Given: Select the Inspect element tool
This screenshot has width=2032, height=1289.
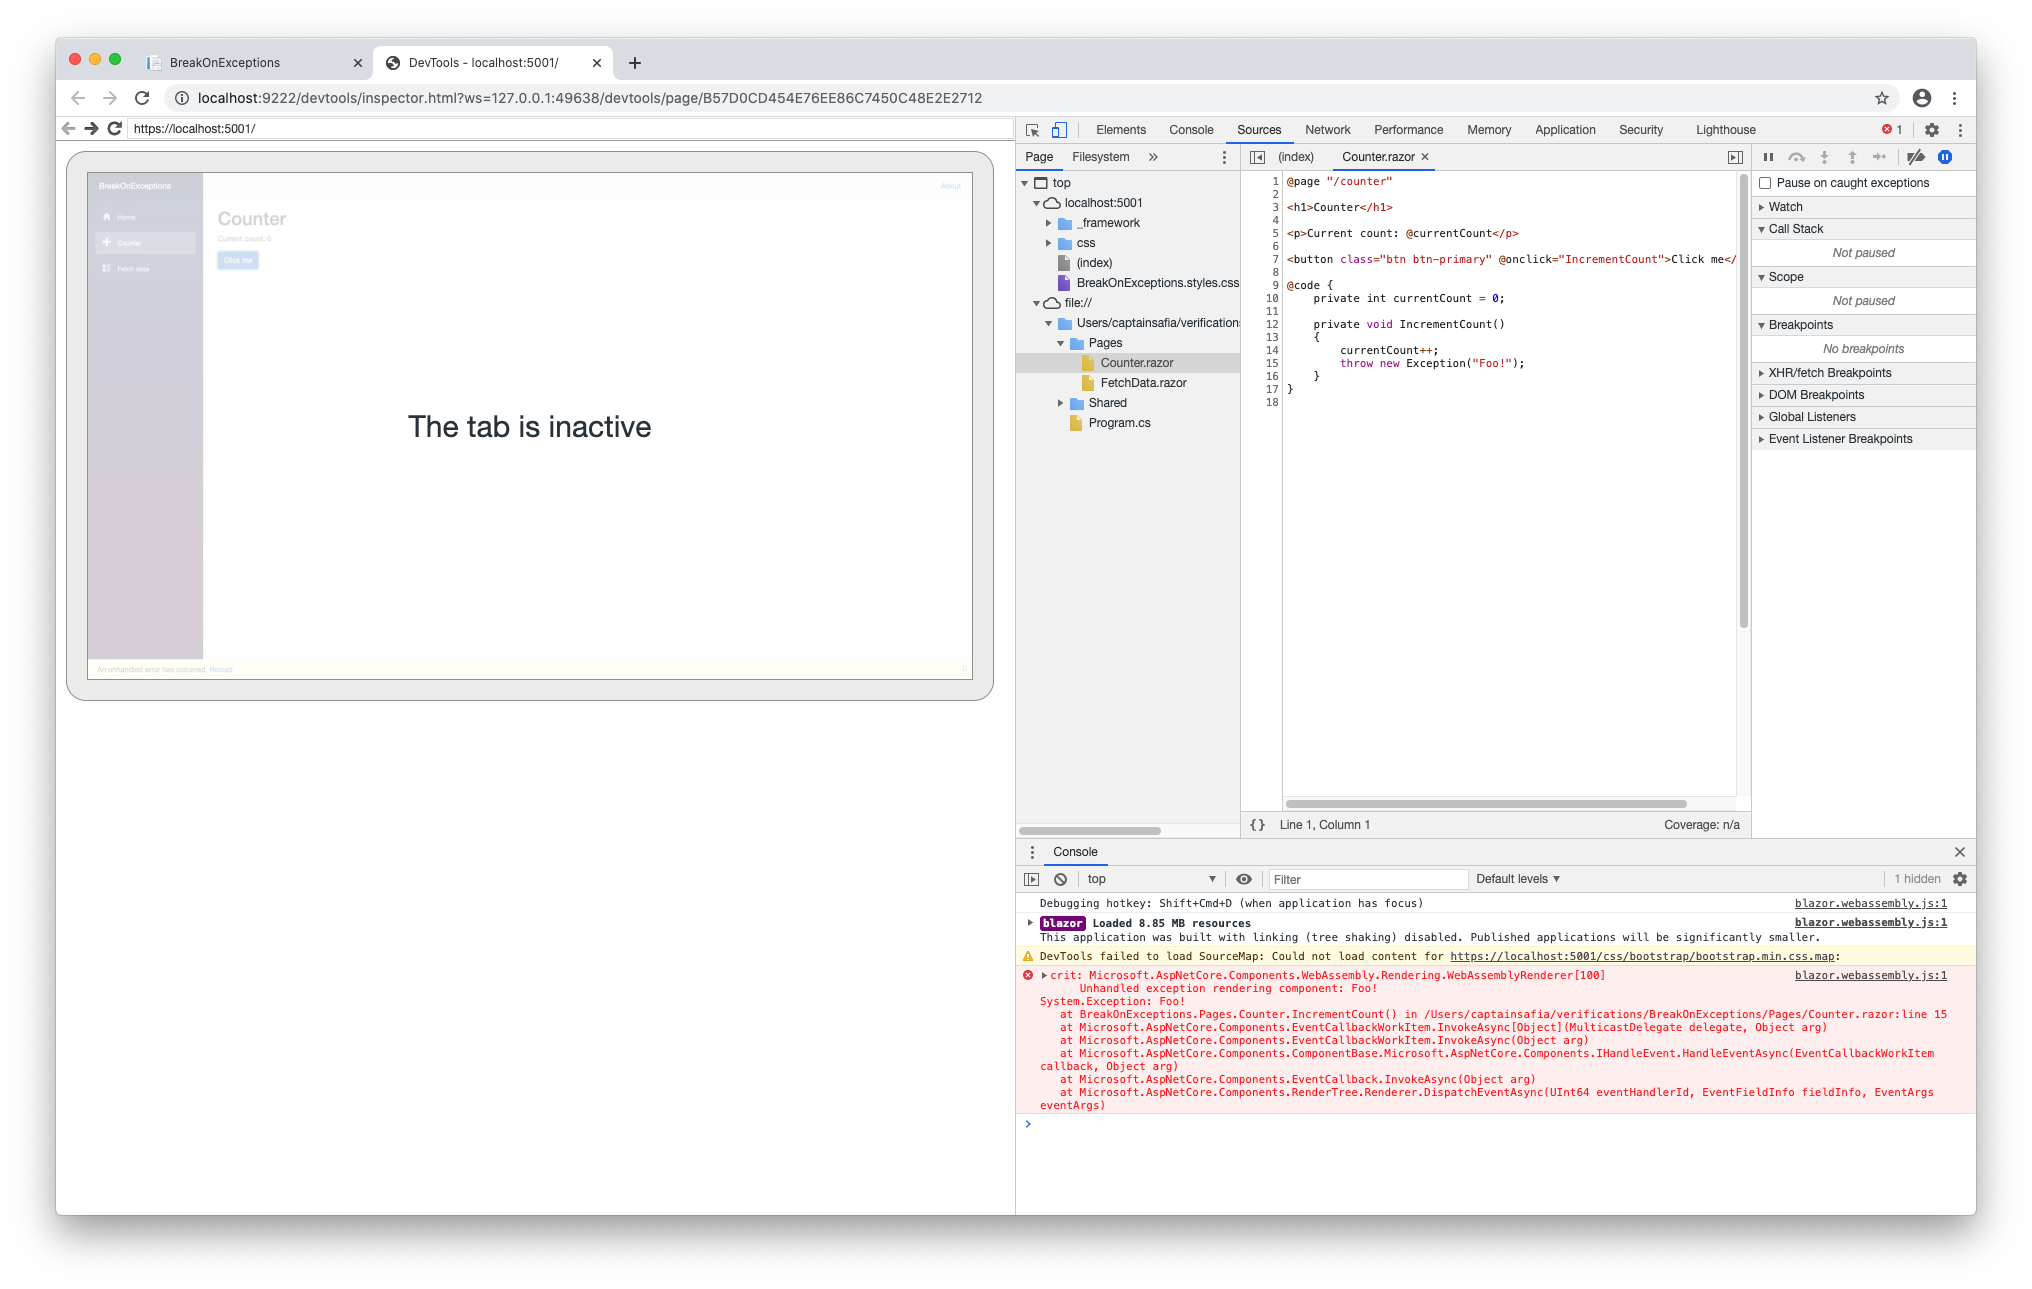Looking at the screenshot, I should tap(1033, 130).
